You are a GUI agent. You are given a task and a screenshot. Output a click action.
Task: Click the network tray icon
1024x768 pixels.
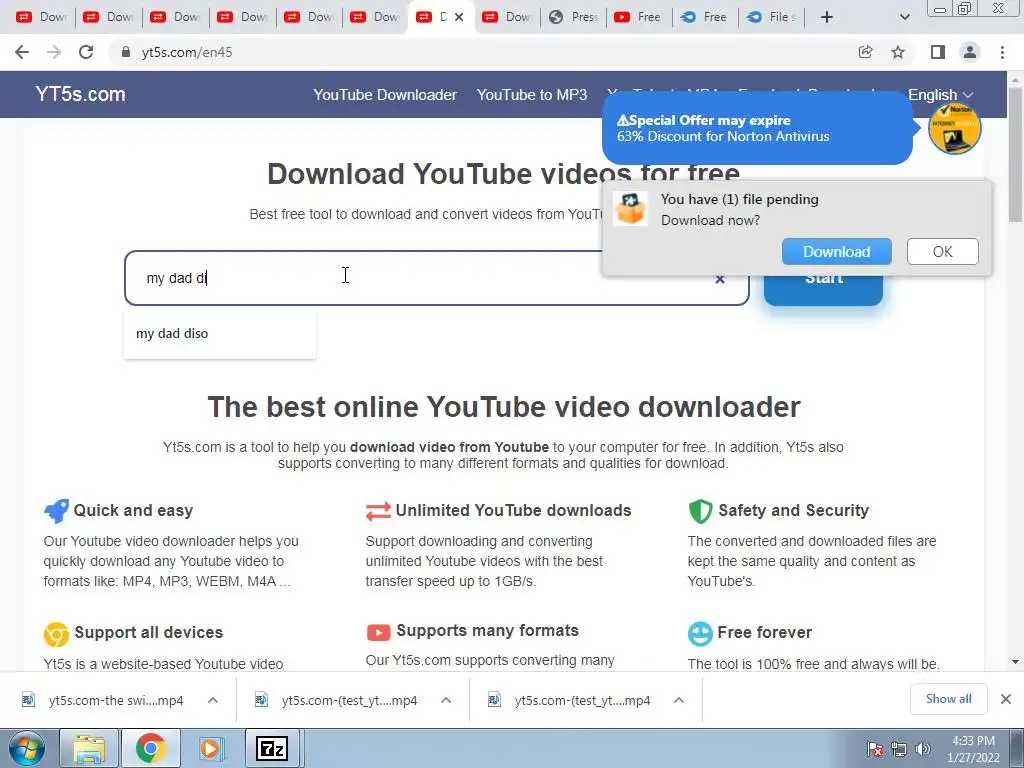pos(899,749)
